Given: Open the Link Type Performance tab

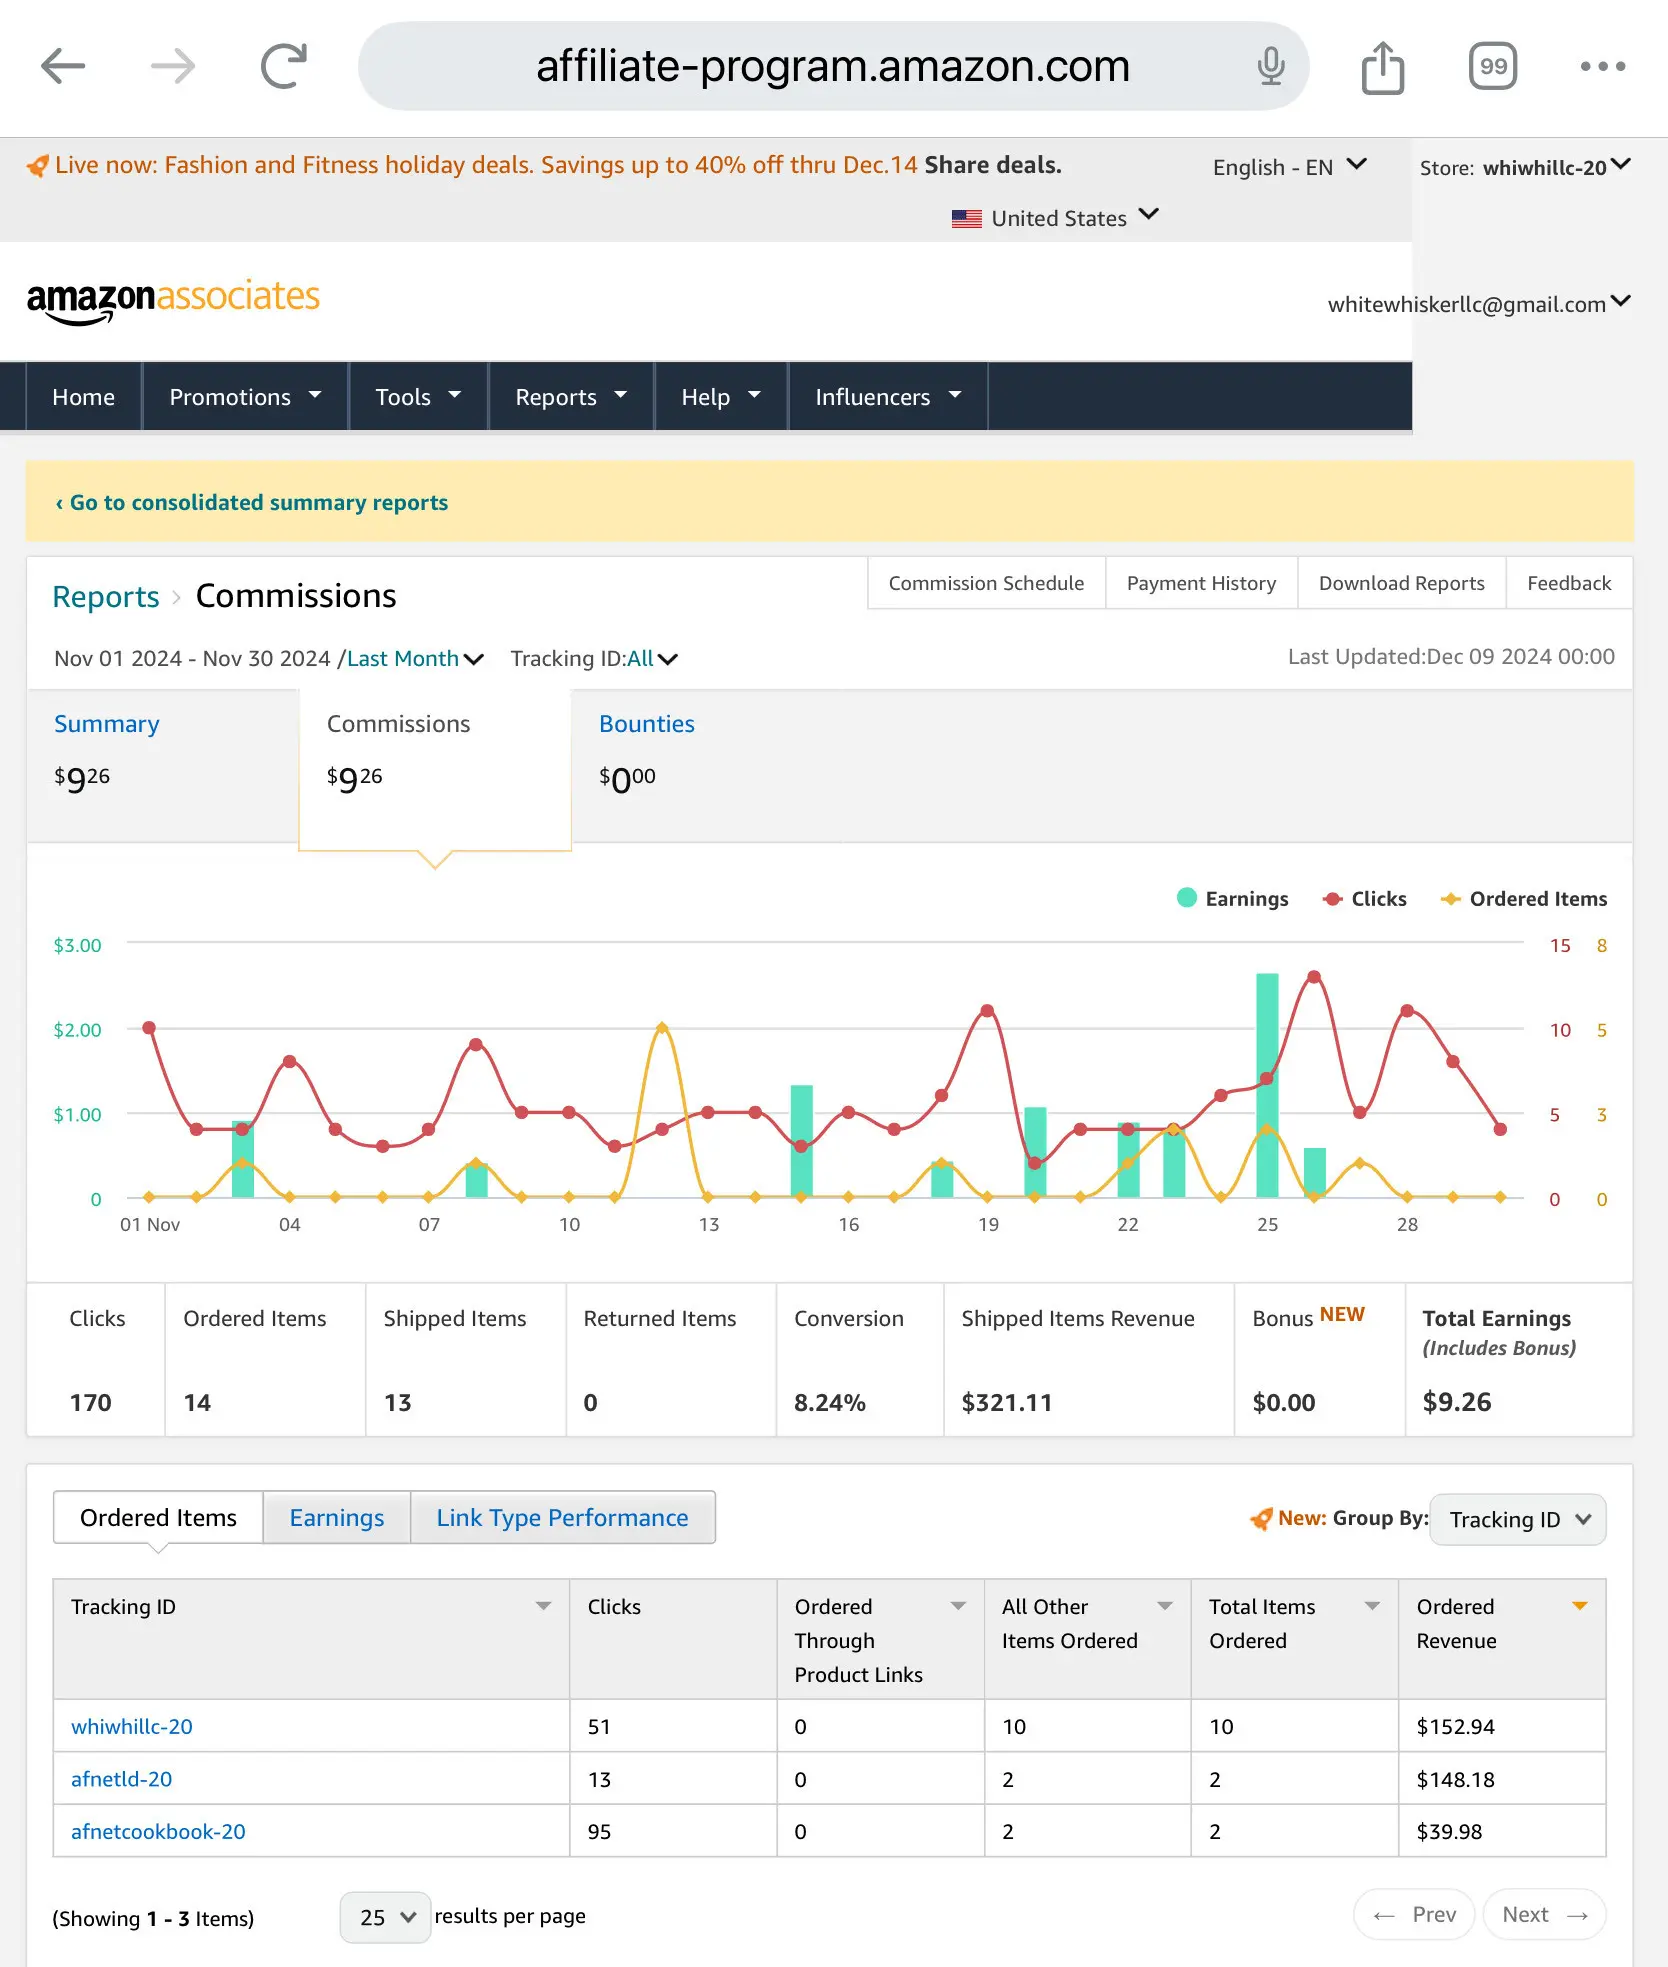Looking at the screenshot, I should (x=562, y=1517).
